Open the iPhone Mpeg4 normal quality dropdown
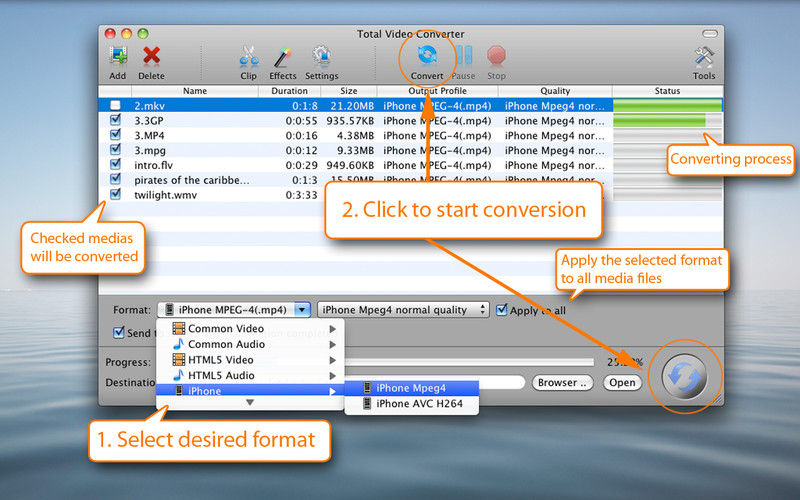This screenshot has width=800, height=500. coord(403,310)
